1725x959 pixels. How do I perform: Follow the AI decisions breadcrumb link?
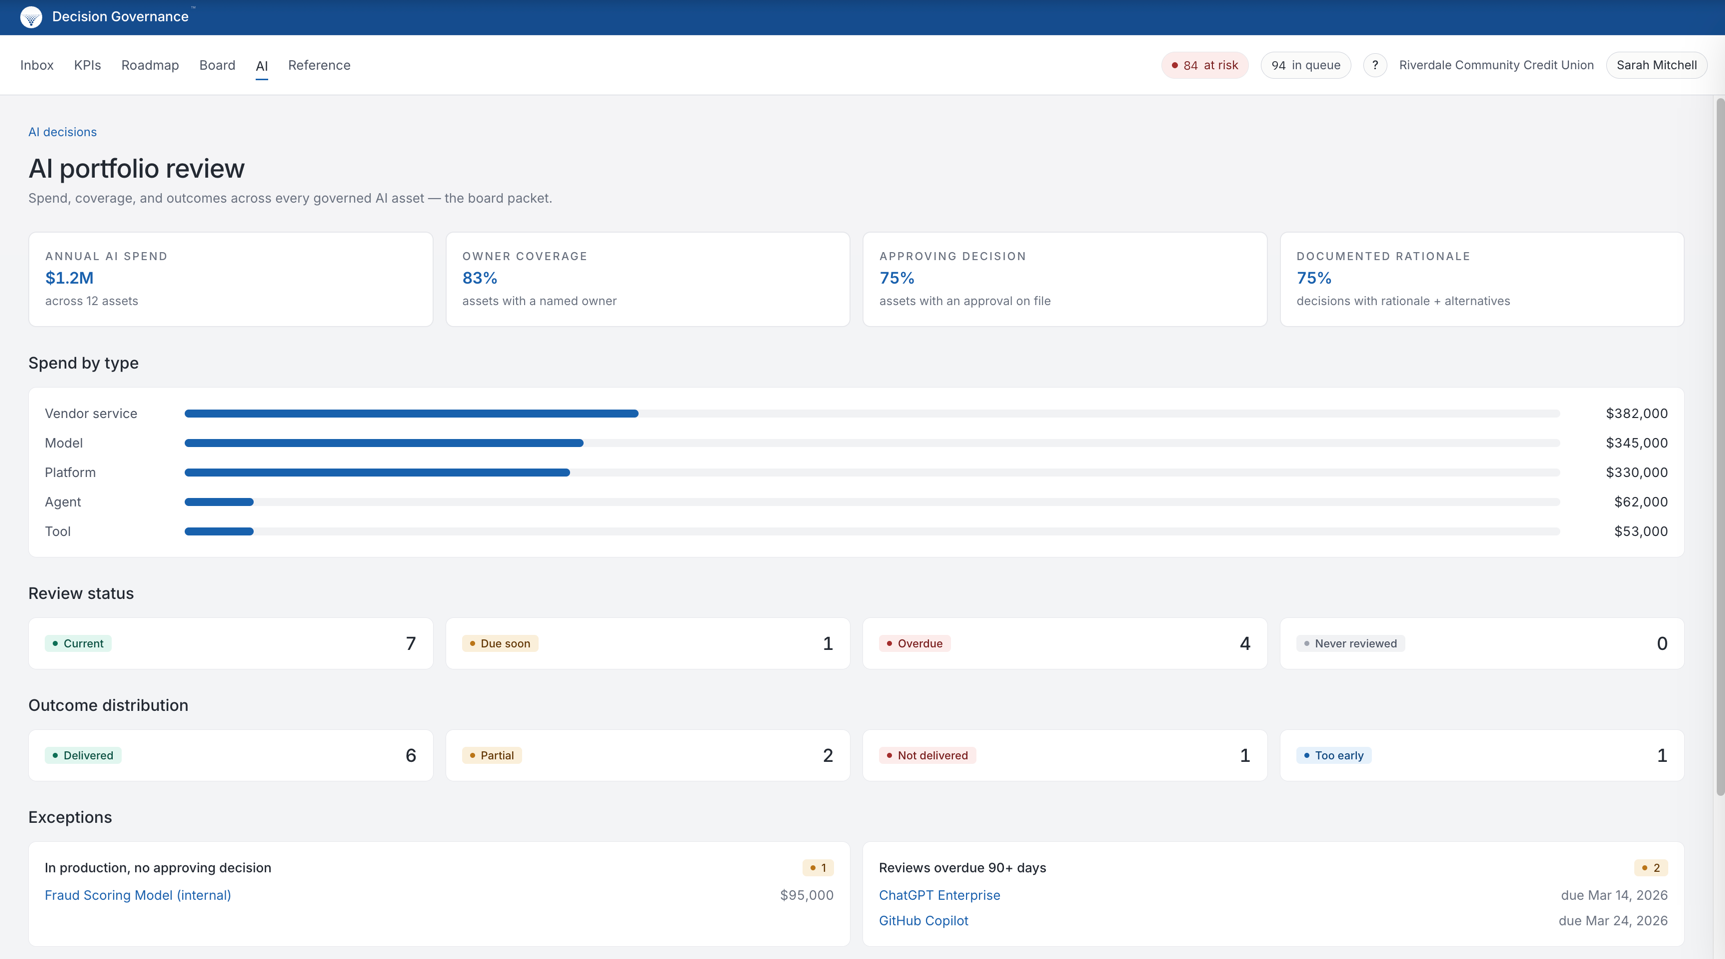tap(62, 132)
